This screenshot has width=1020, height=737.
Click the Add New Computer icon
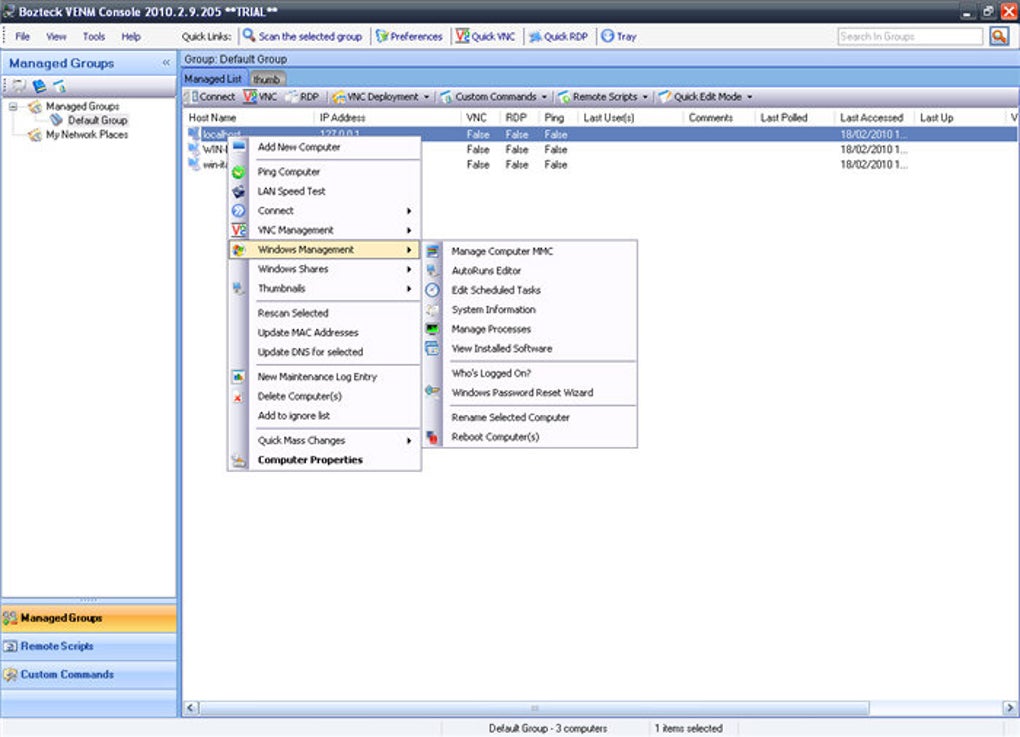pyautogui.click(x=239, y=147)
